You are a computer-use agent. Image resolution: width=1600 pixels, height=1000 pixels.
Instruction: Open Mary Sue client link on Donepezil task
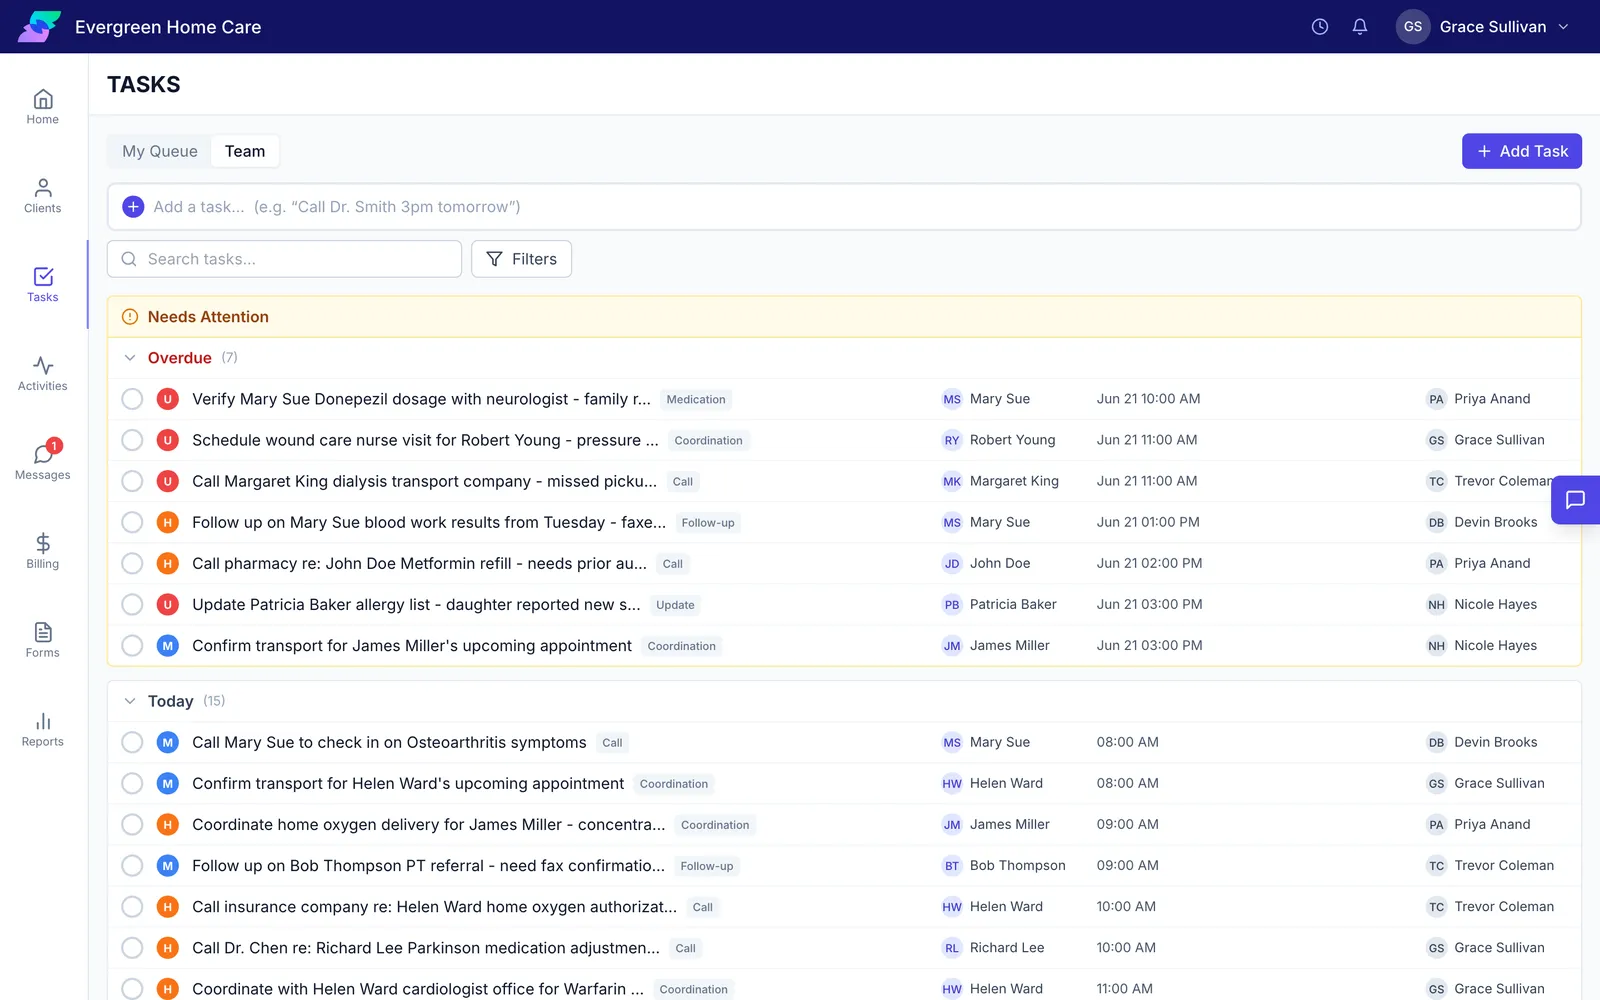(1000, 399)
